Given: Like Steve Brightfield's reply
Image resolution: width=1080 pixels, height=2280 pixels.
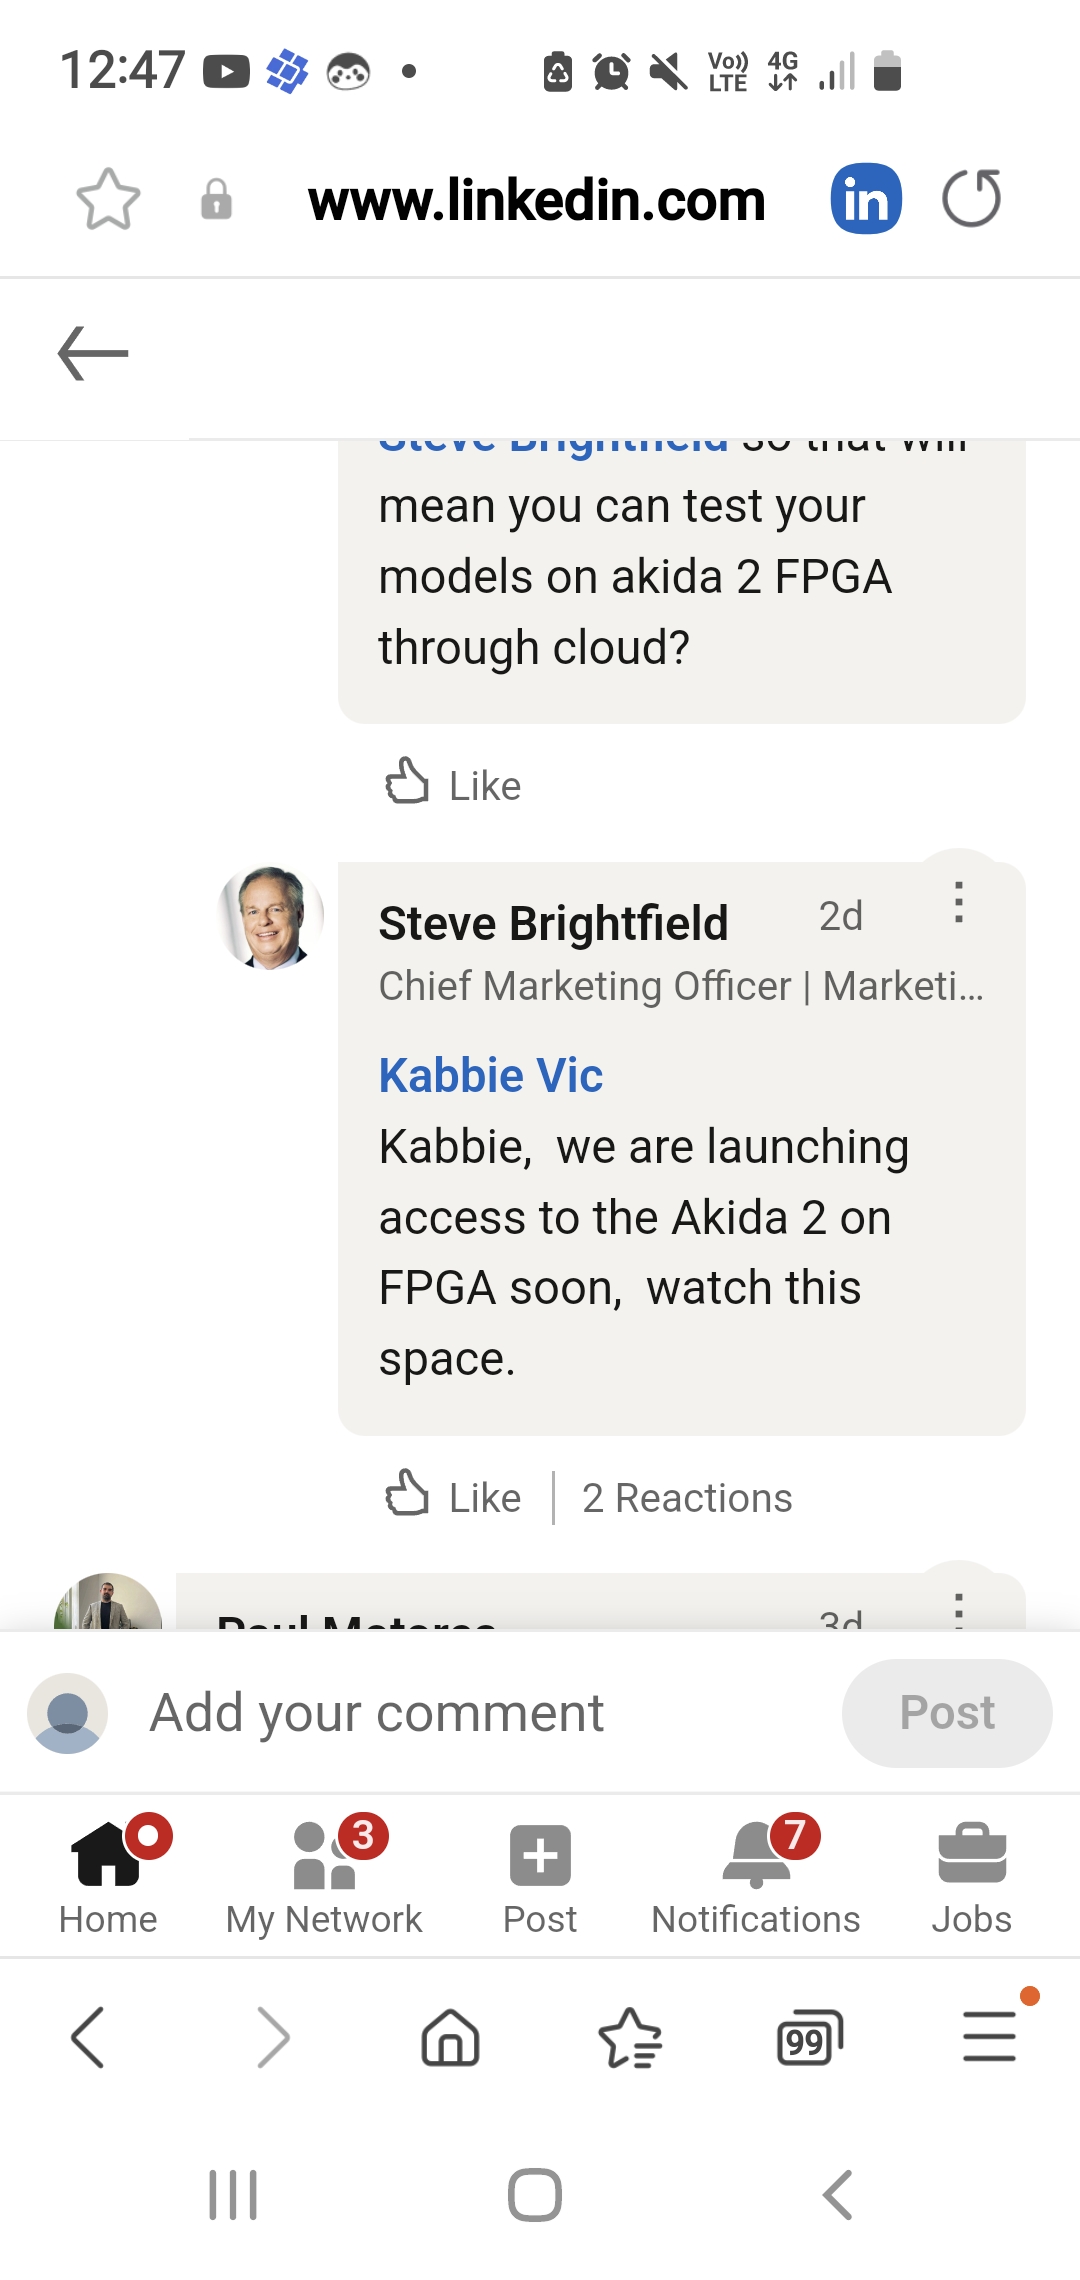Looking at the screenshot, I should point(454,1497).
